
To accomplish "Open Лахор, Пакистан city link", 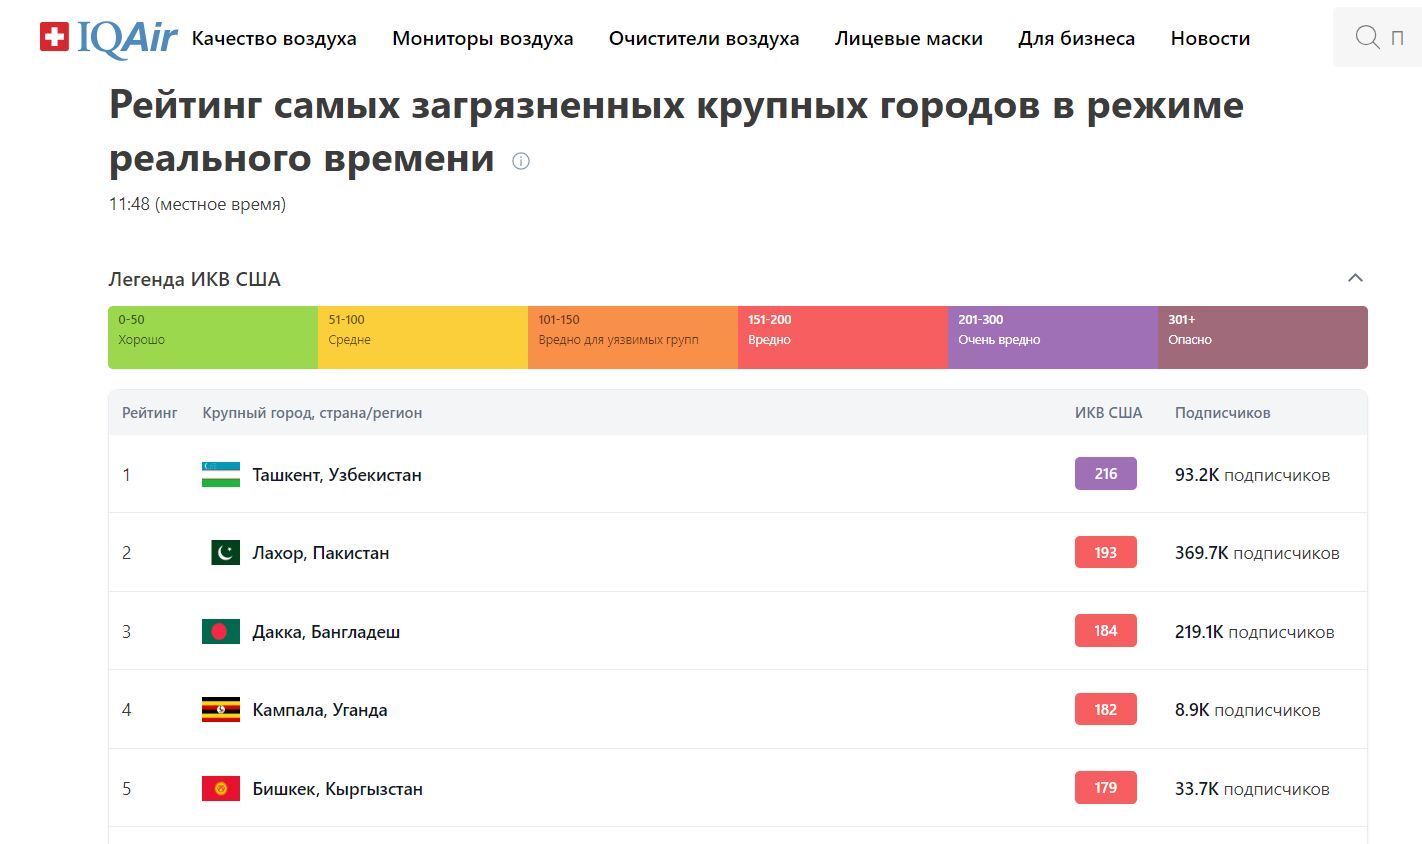I will point(321,553).
